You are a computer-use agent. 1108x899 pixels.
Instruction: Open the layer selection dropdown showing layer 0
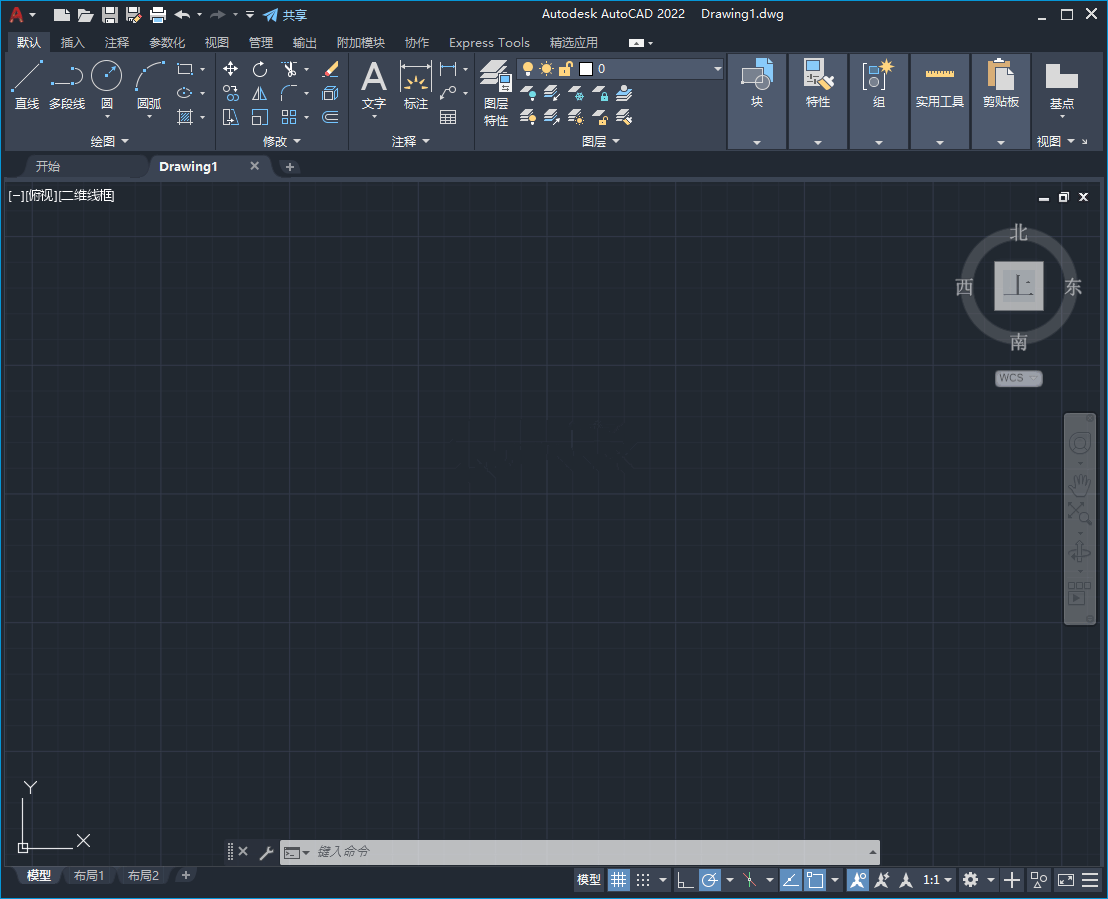point(716,69)
